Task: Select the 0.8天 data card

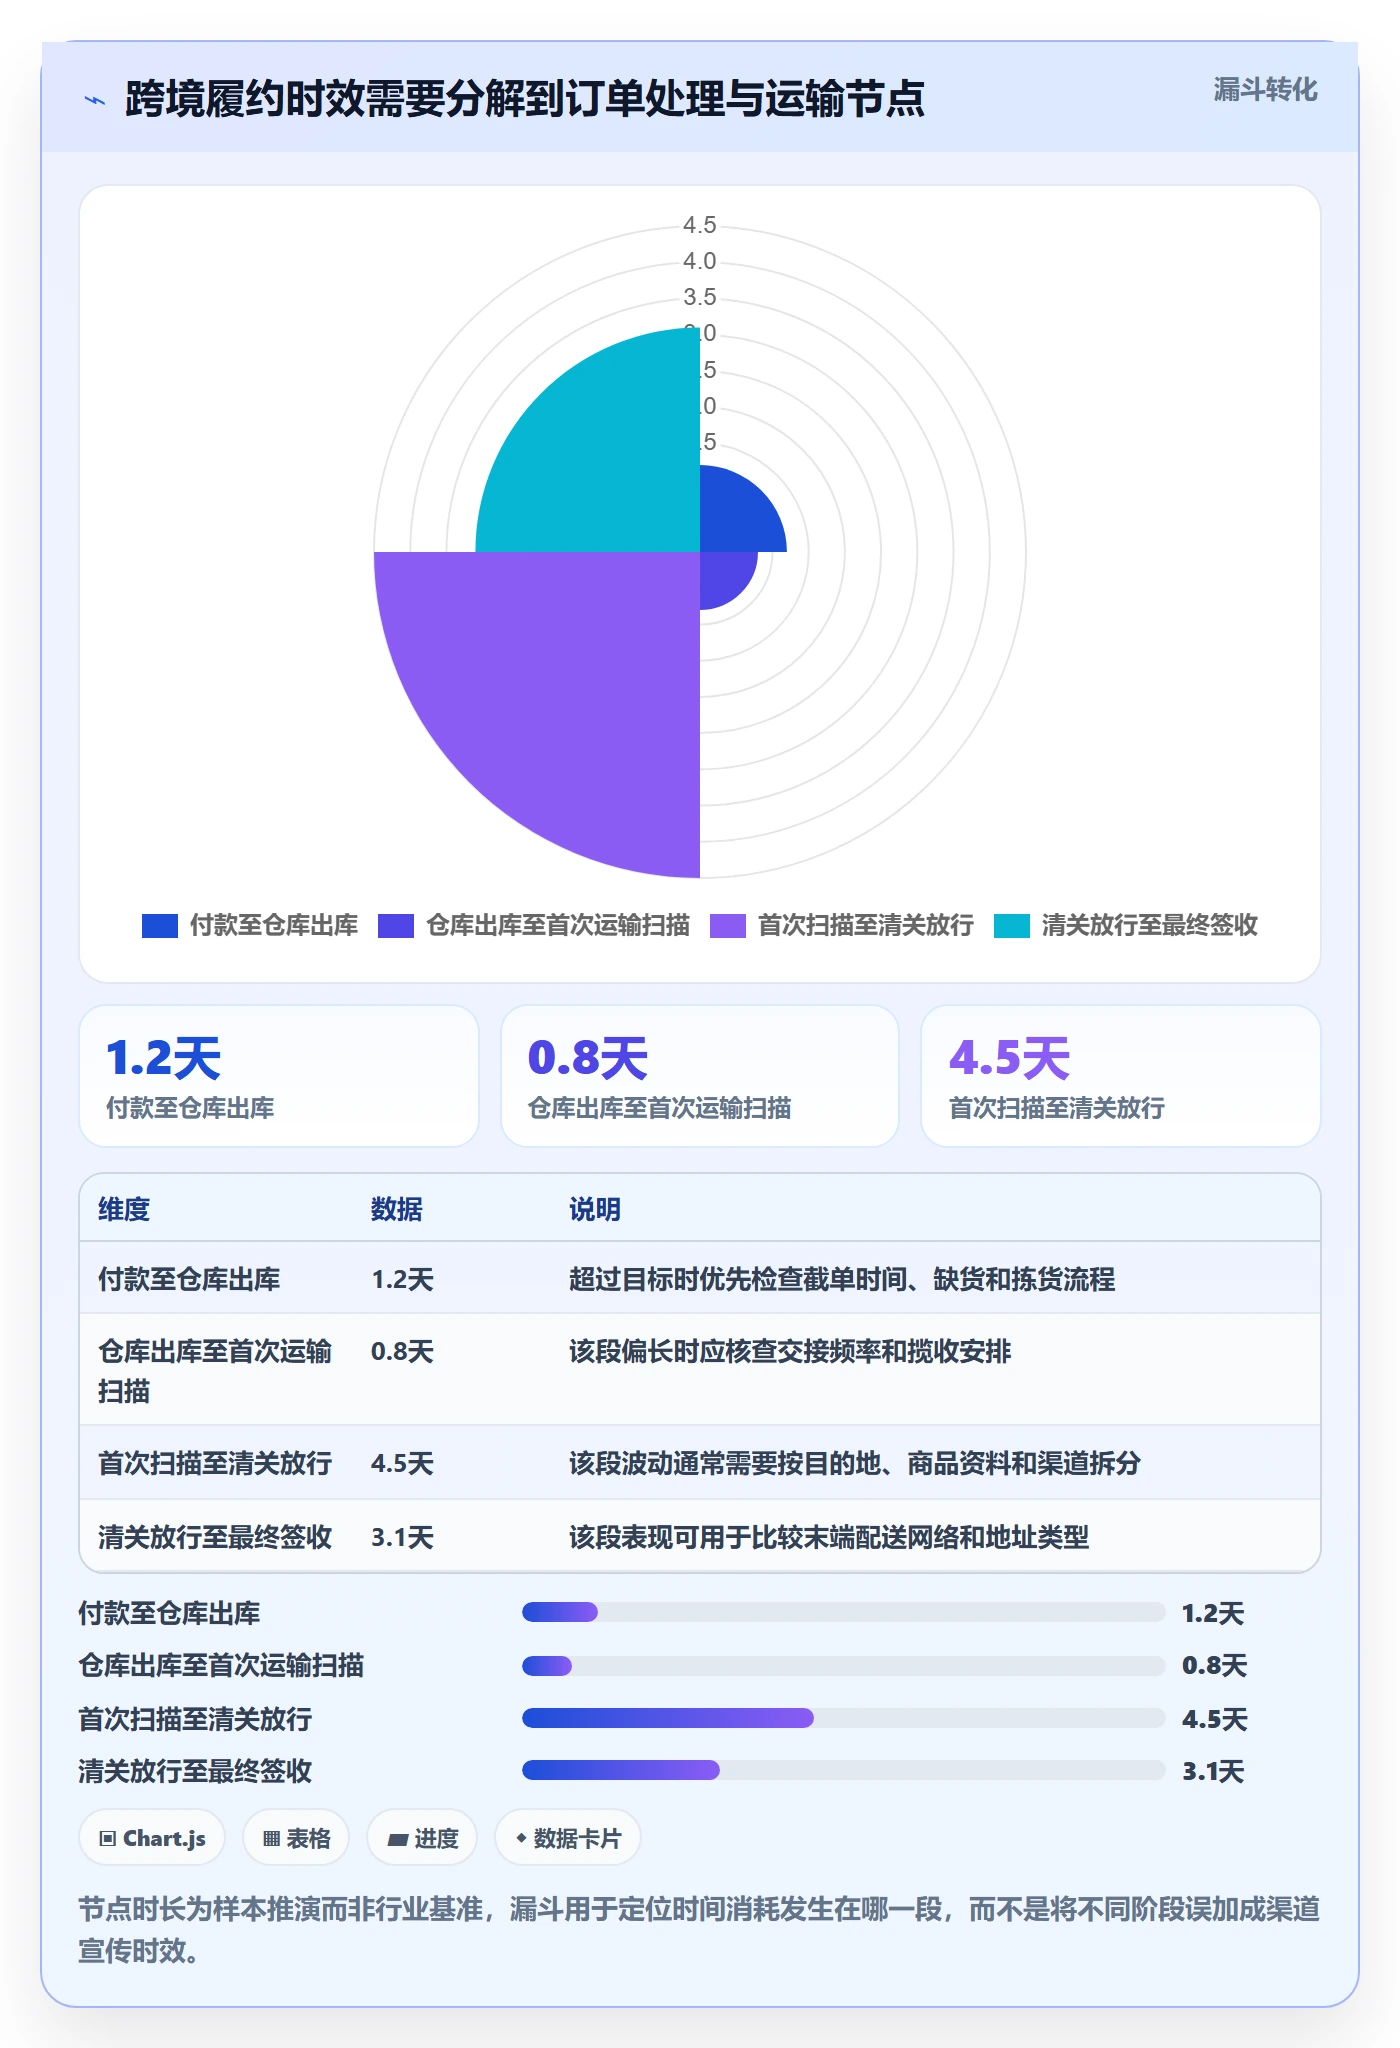Action: pyautogui.click(x=700, y=1076)
